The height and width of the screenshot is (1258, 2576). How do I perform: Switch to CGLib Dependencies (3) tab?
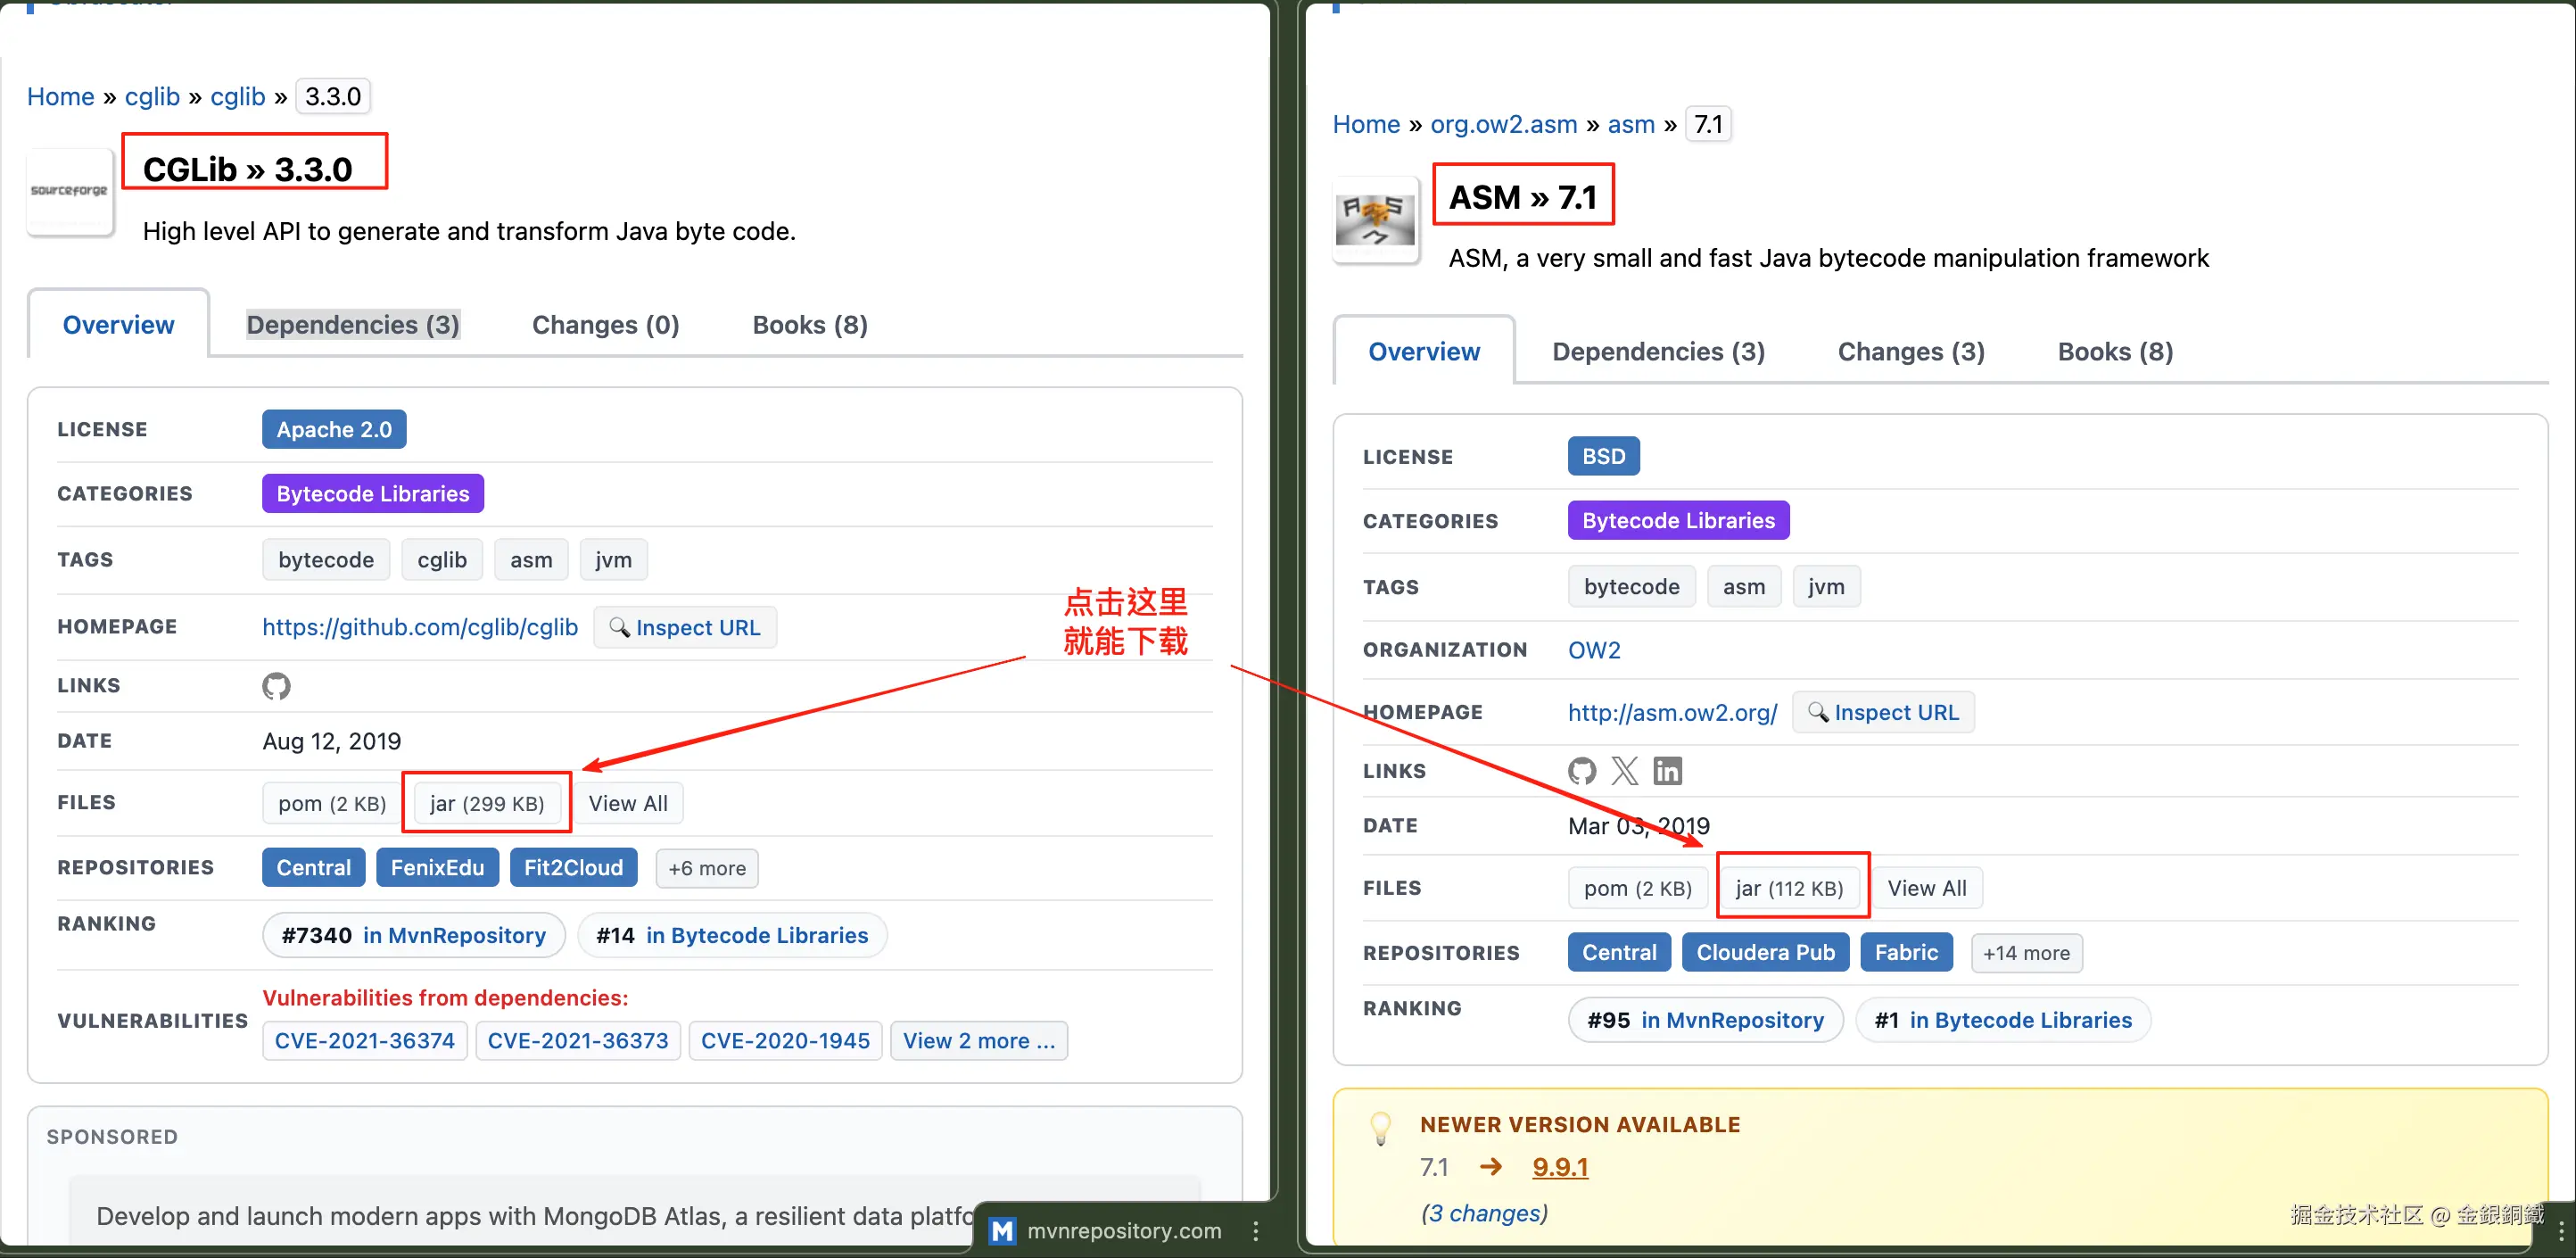pos(353,325)
